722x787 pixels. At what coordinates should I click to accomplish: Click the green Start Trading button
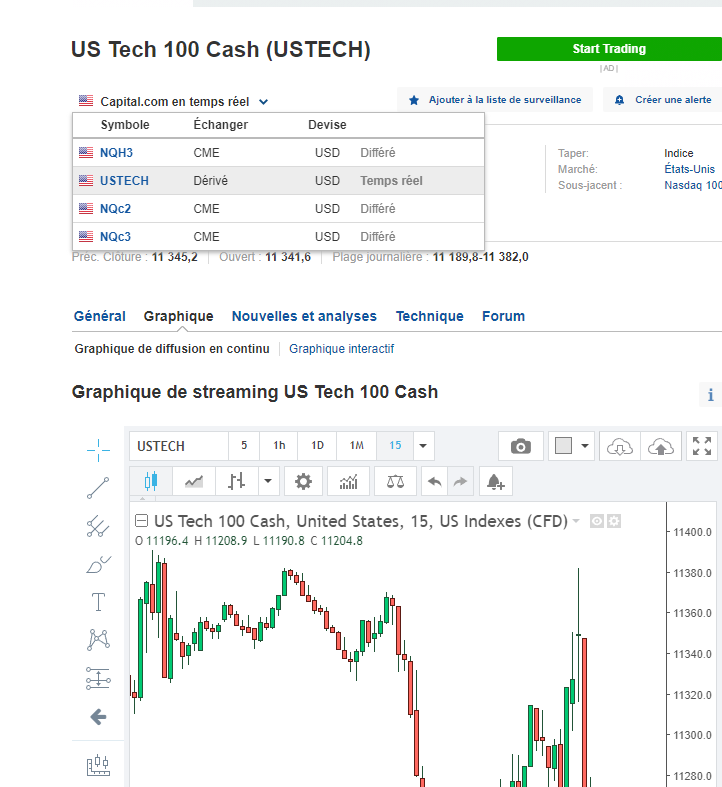[609, 49]
